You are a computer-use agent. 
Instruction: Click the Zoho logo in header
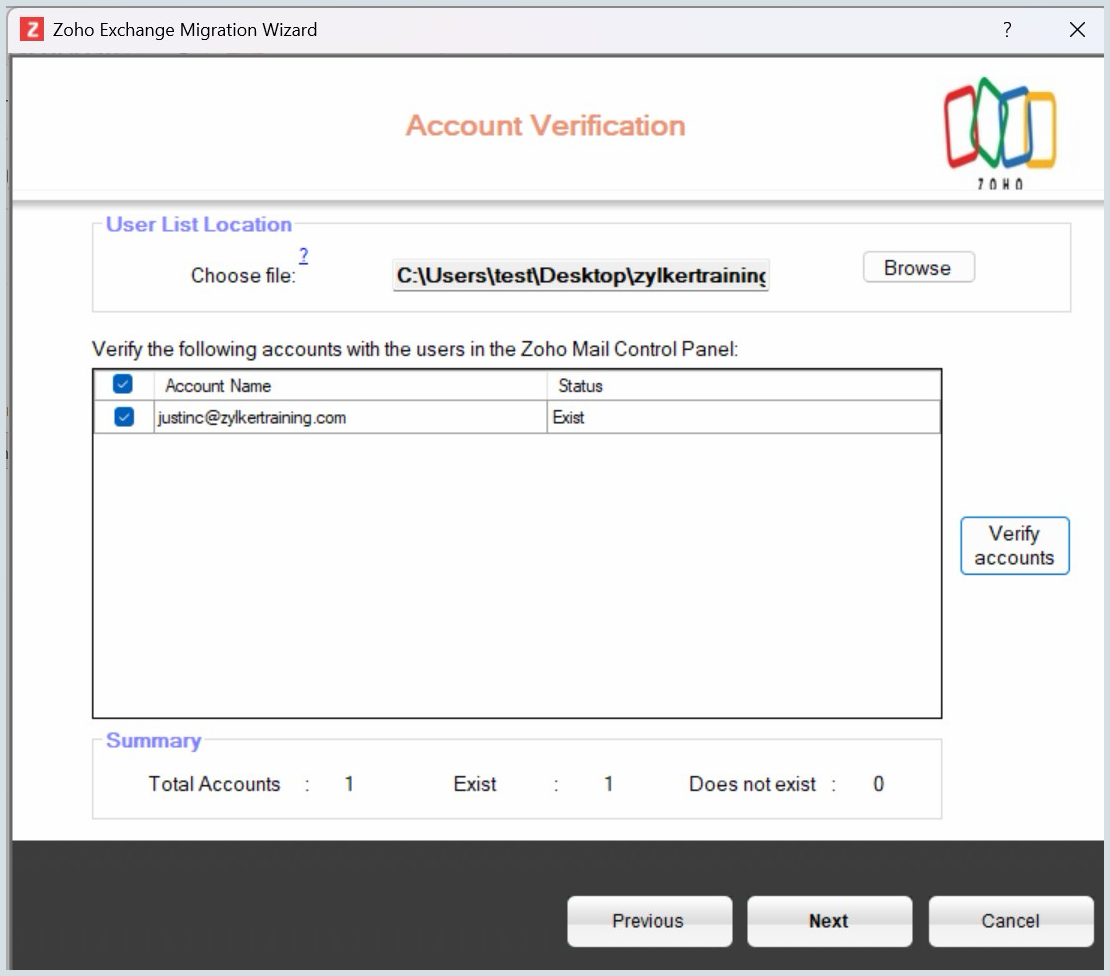(x=1000, y=132)
